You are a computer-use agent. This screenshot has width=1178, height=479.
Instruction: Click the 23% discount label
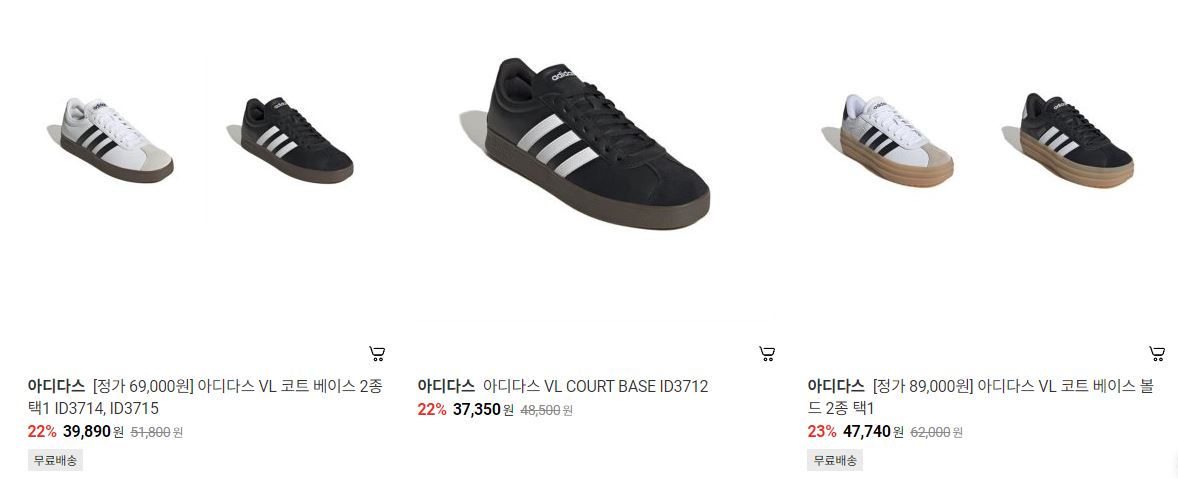tap(822, 432)
